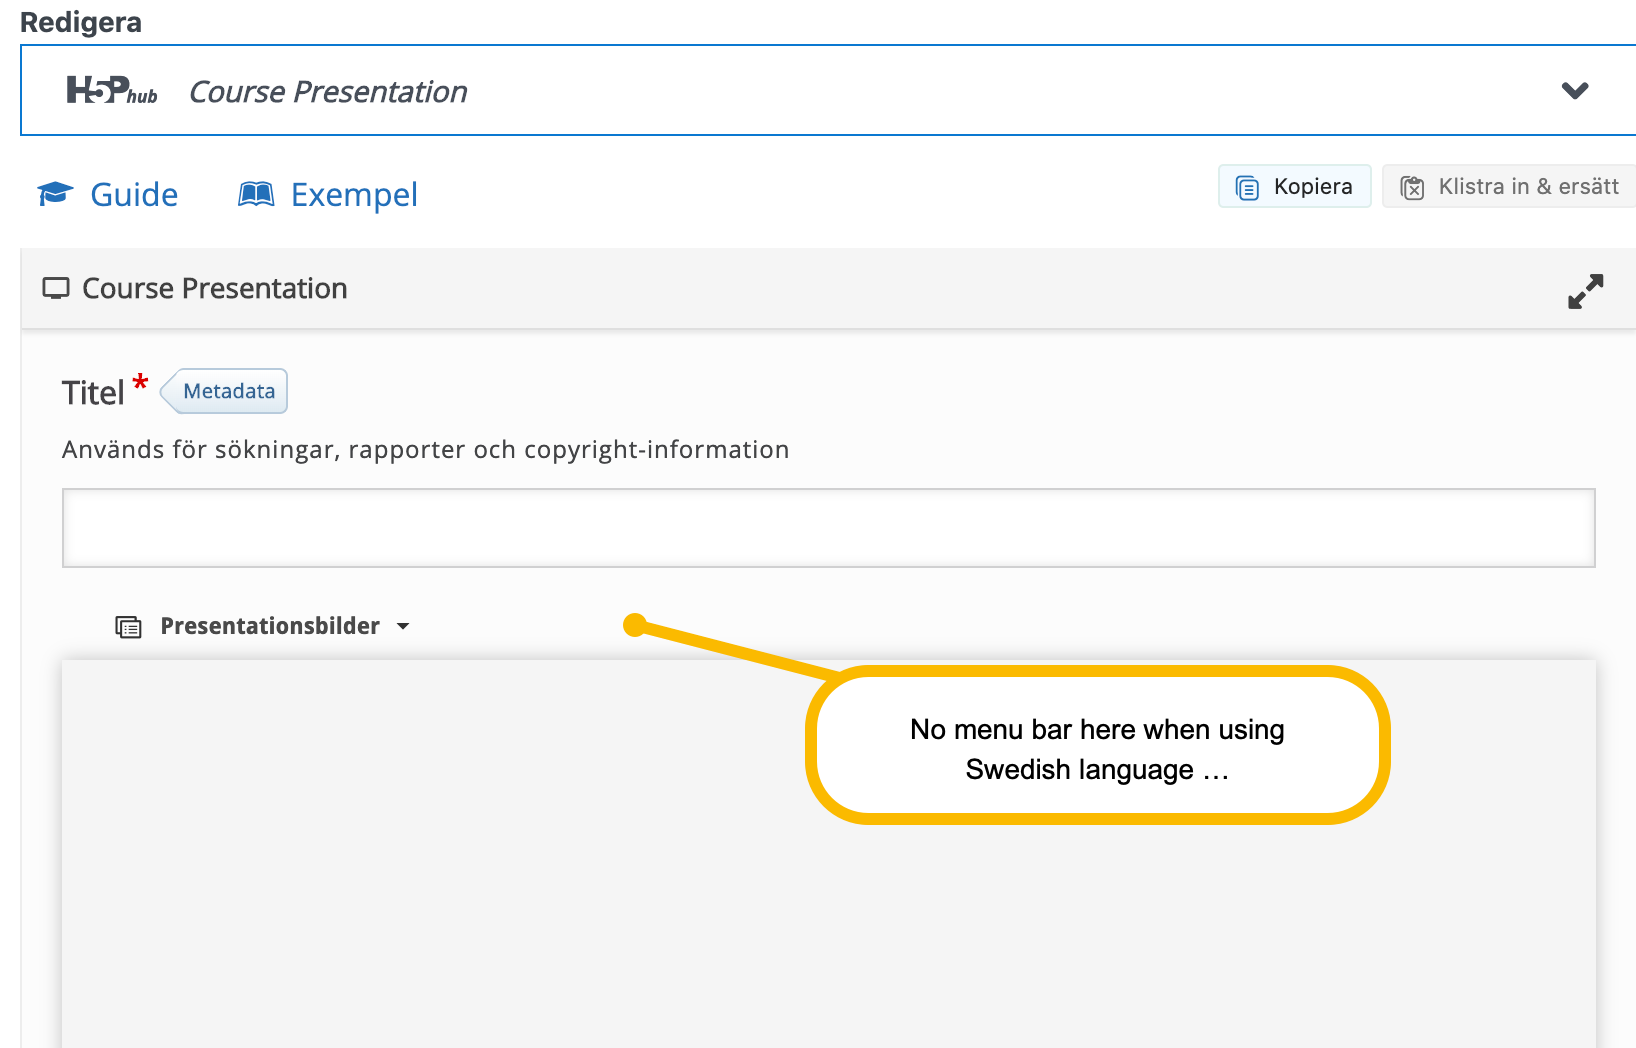The image size is (1636, 1048).
Task: Click the Används för sökningar description text
Action: coord(425,450)
